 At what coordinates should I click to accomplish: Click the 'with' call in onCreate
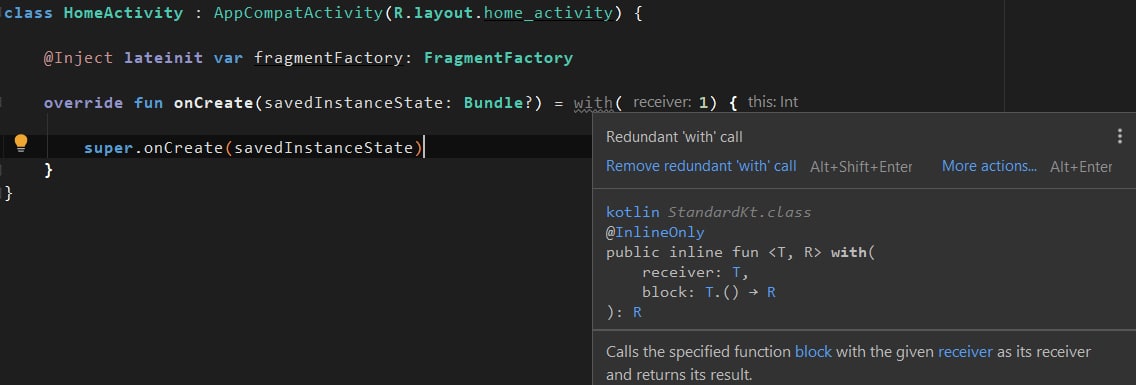(x=593, y=103)
